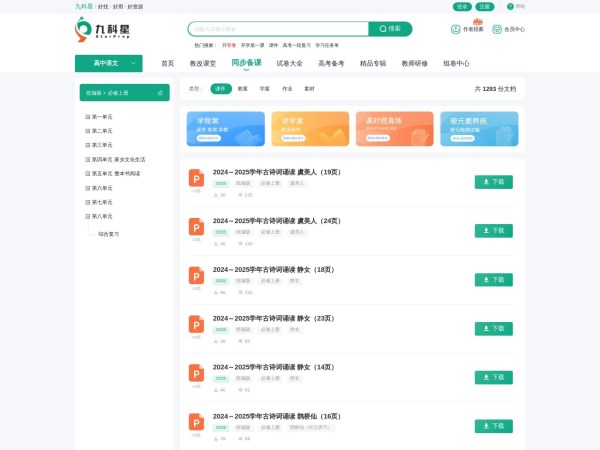Click PPT icon of 鹊桥仙（16页）
The image size is (600, 450).
[x=196, y=422]
